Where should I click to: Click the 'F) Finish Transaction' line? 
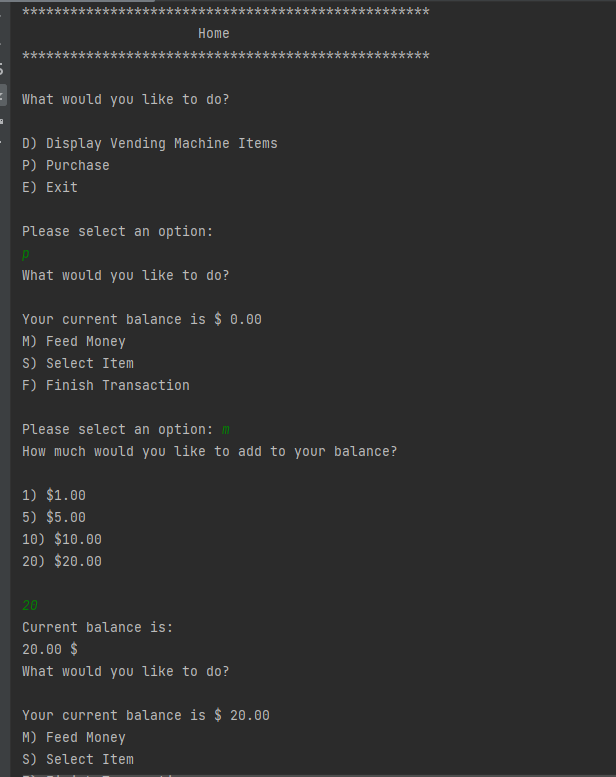[x=106, y=385]
